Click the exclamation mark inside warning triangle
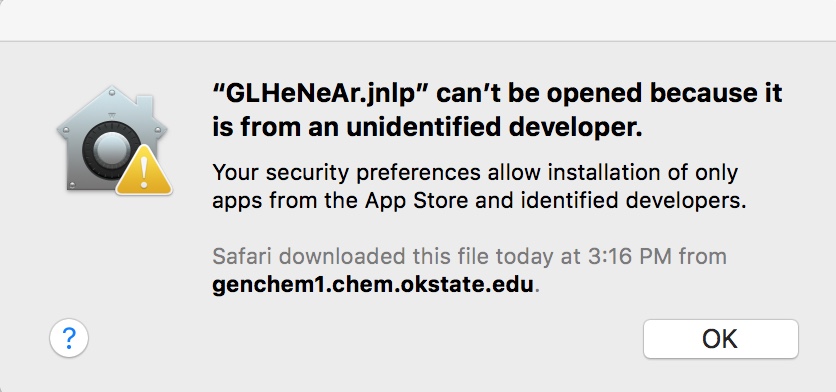836x392 pixels. pos(144,172)
